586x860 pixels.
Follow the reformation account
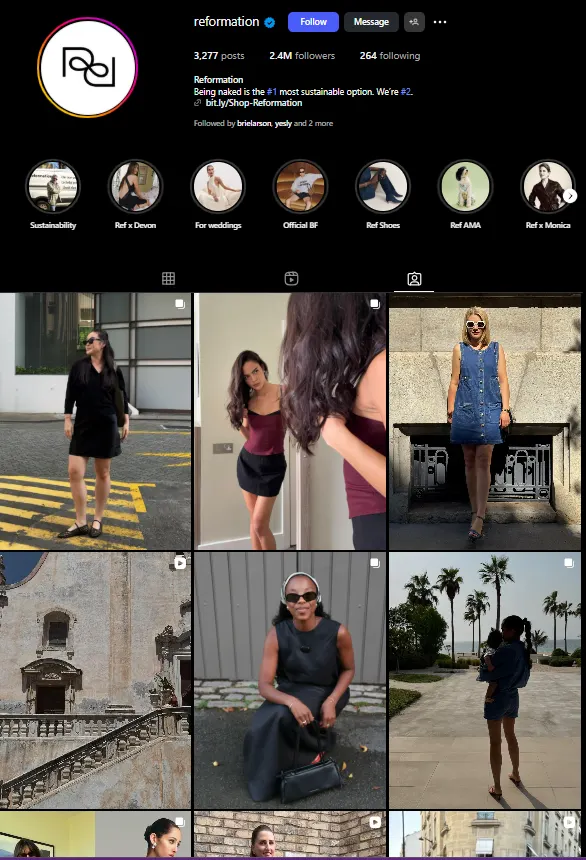(313, 22)
